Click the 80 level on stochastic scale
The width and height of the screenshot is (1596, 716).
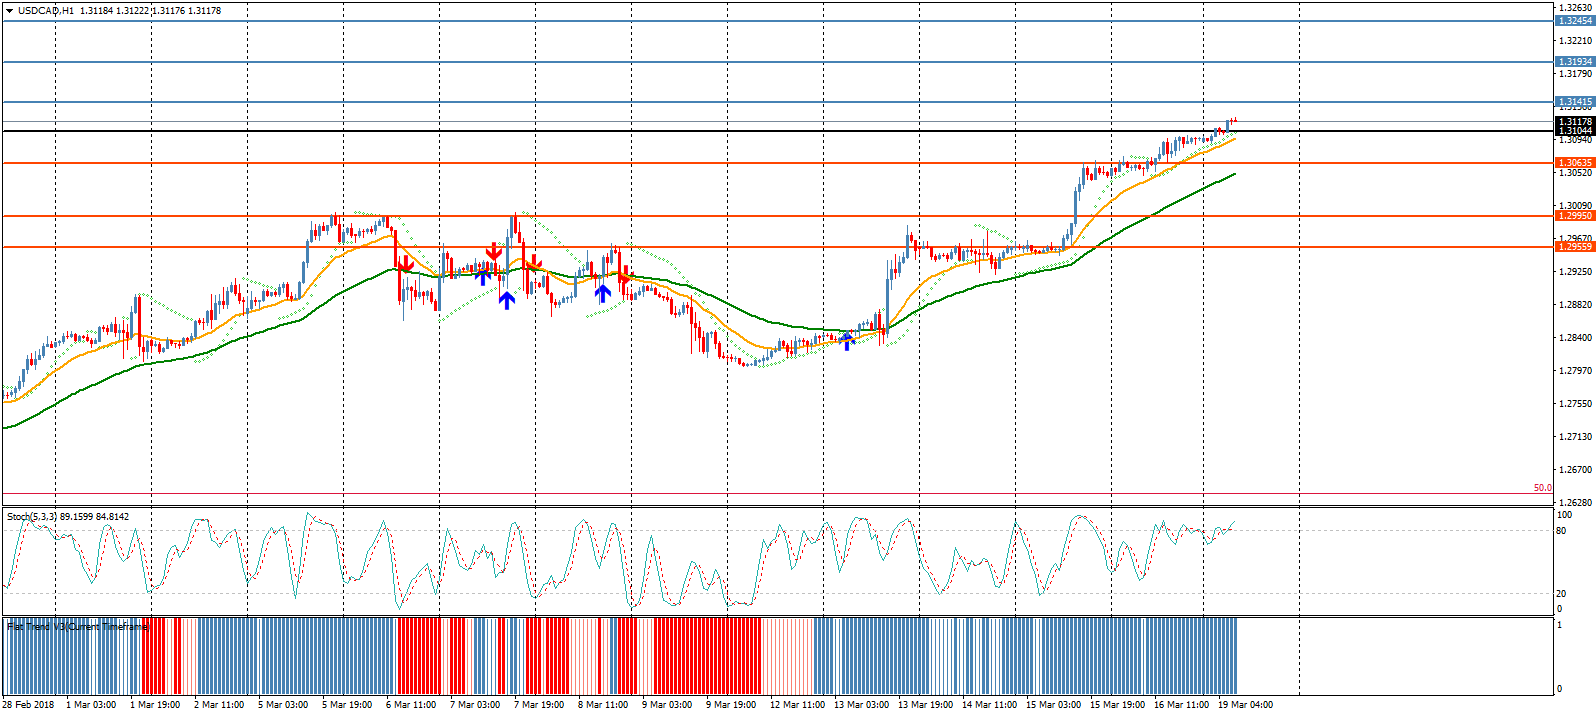pos(1561,531)
